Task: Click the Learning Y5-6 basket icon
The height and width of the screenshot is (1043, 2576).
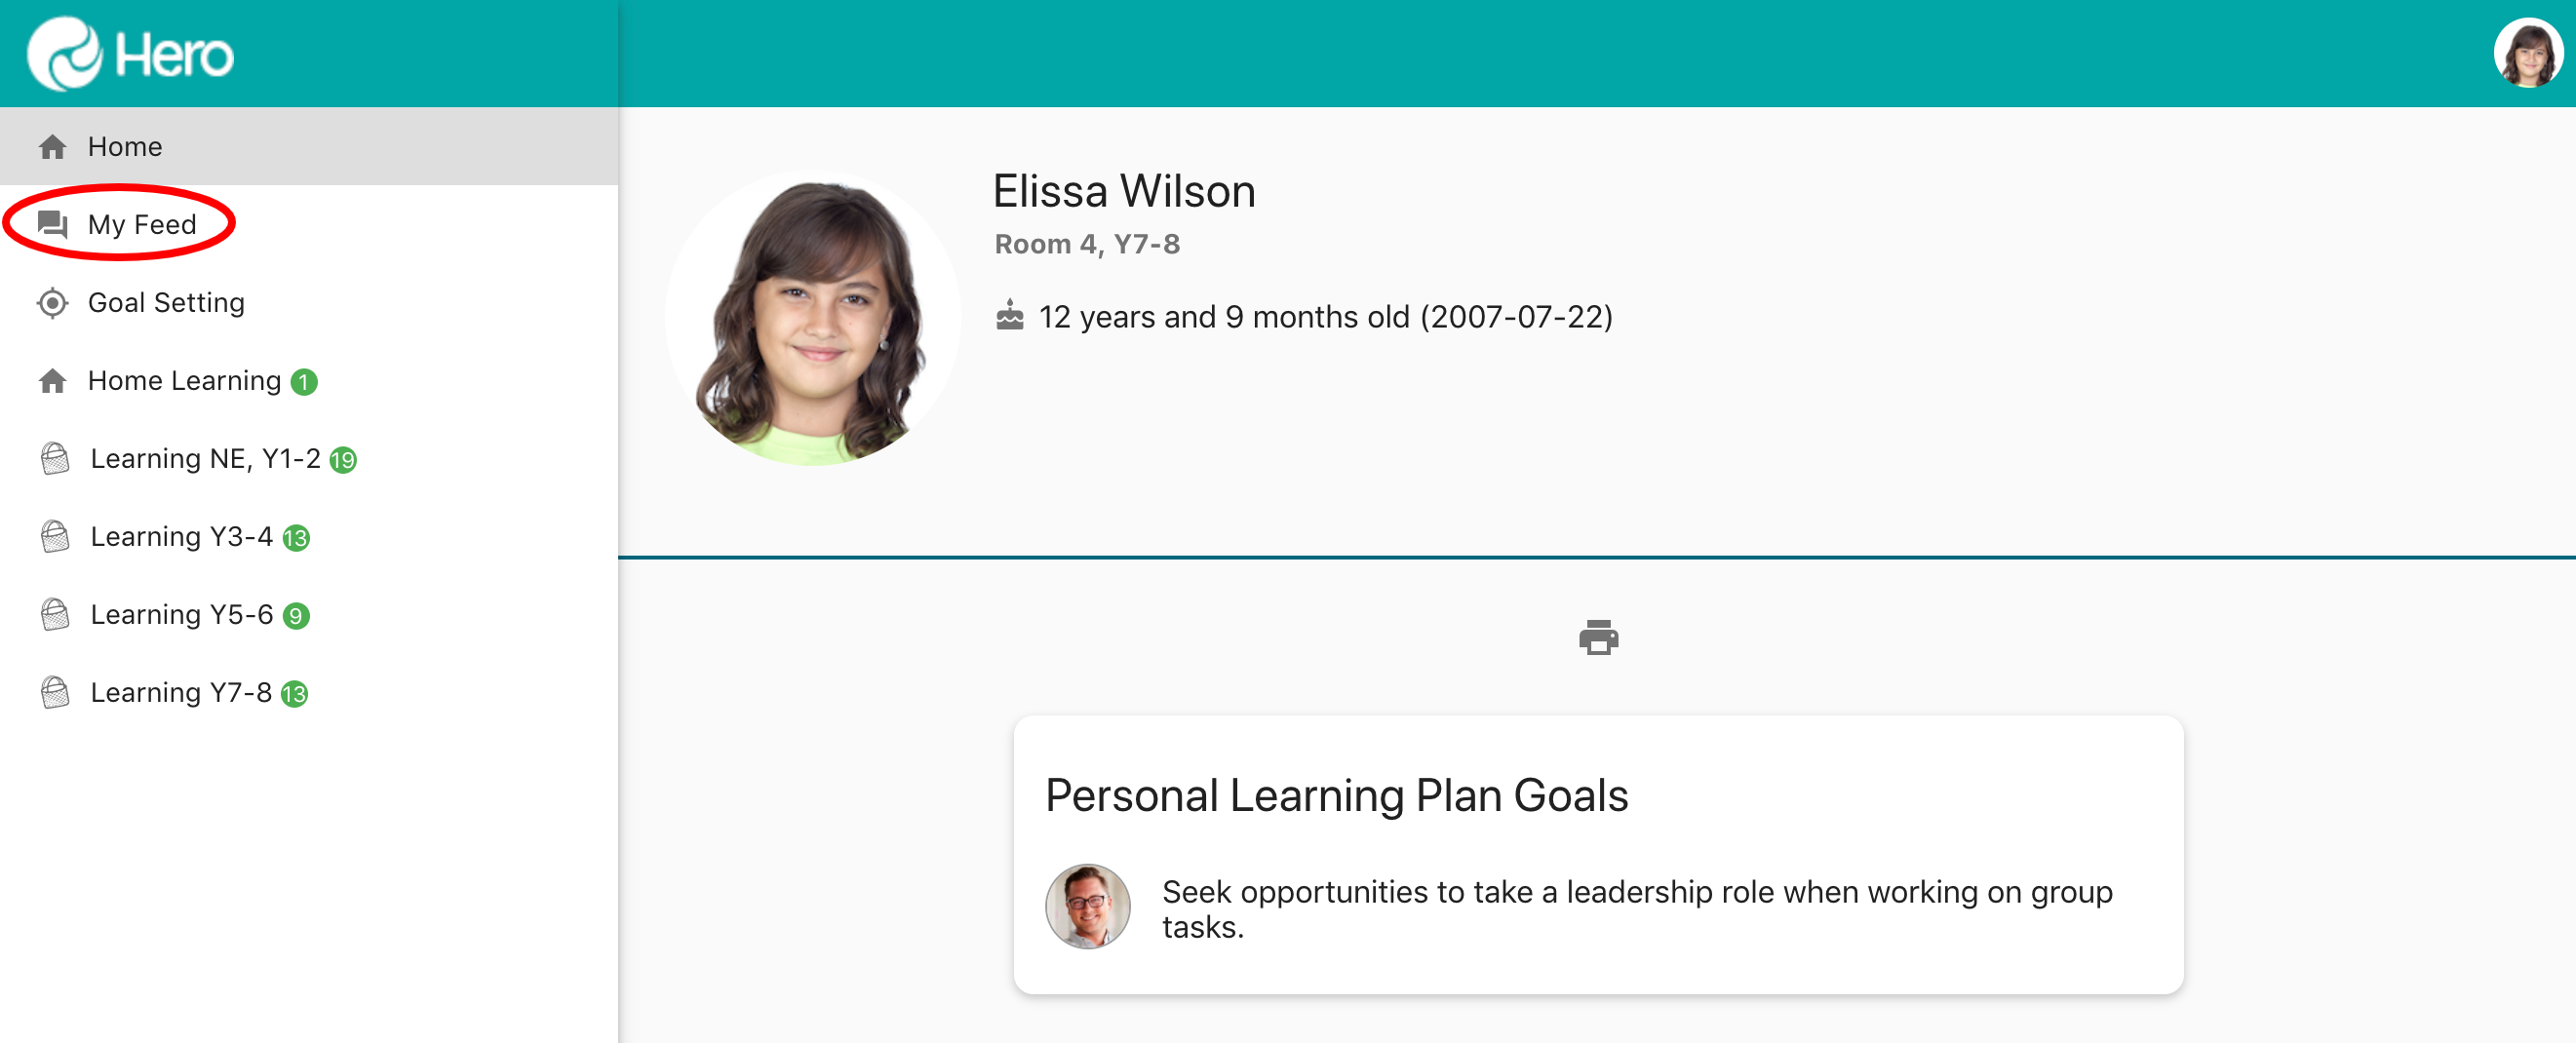Action: tap(55, 614)
